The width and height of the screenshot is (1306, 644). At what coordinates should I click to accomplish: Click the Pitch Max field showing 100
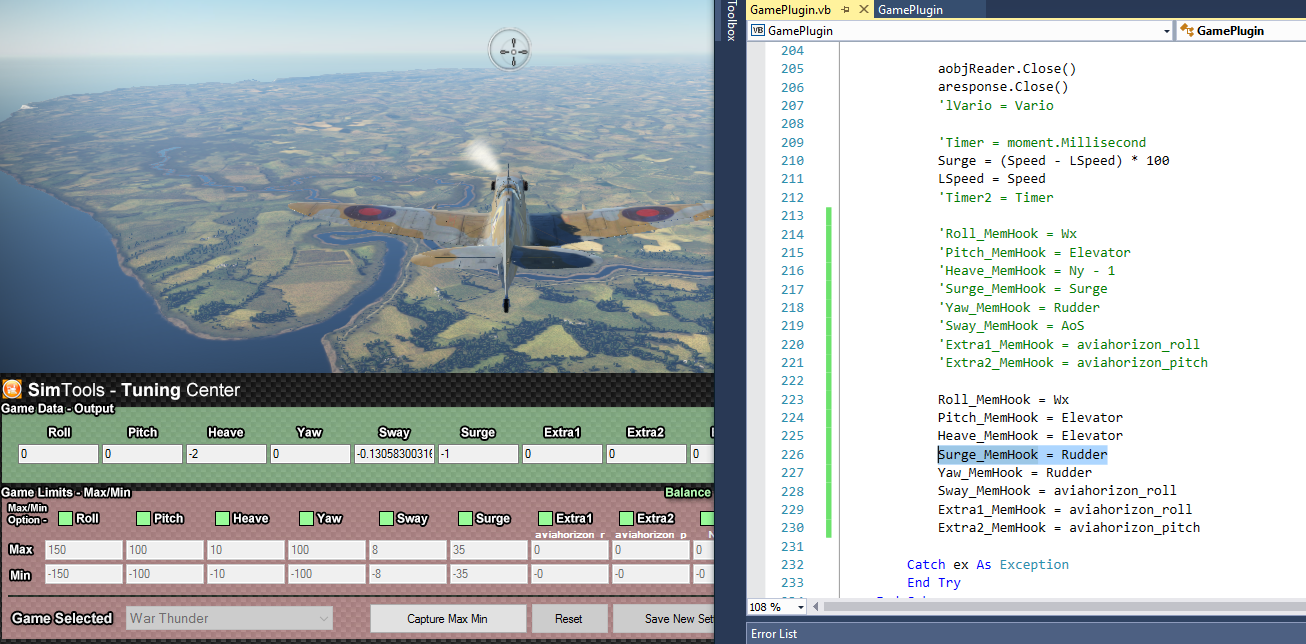pos(163,550)
